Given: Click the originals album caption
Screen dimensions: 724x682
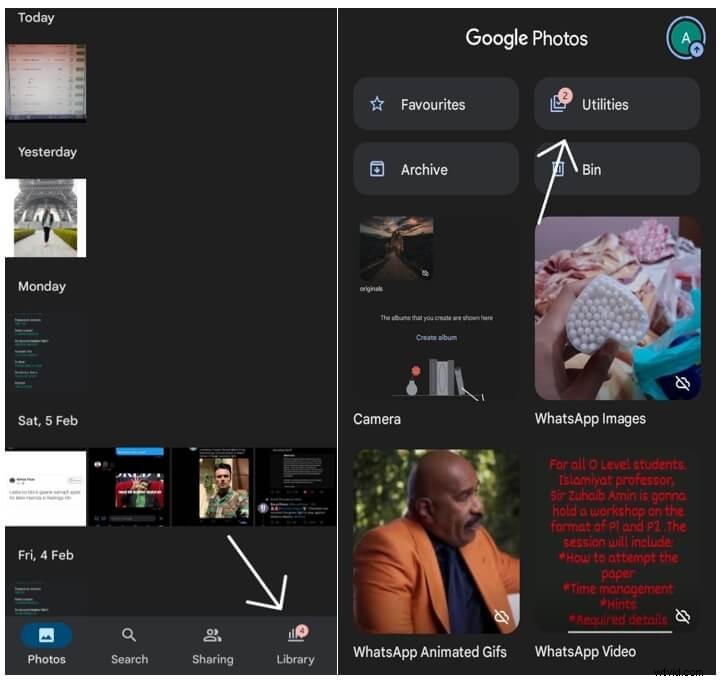Looking at the screenshot, I should point(371,289).
